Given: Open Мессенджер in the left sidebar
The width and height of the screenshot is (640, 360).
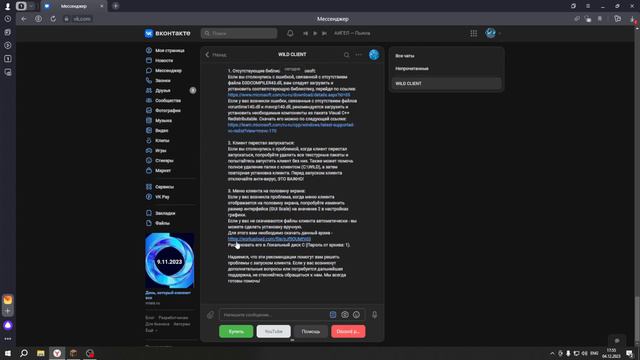Looking at the screenshot, I should (169, 70).
